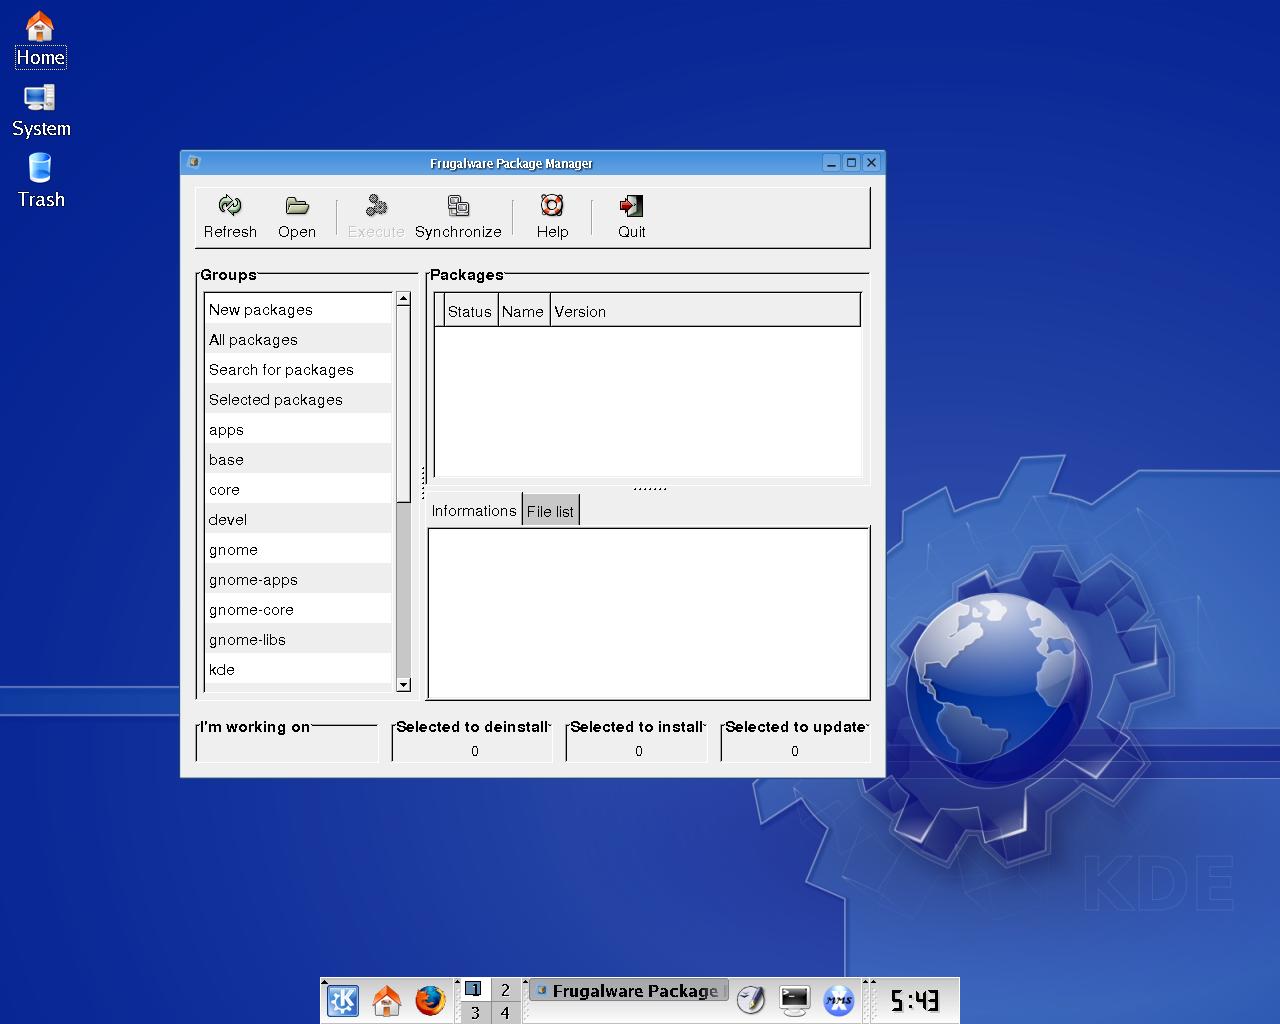This screenshot has height=1024, width=1280.
Task: Click the Informations text area
Action: click(x=648, y=613)
